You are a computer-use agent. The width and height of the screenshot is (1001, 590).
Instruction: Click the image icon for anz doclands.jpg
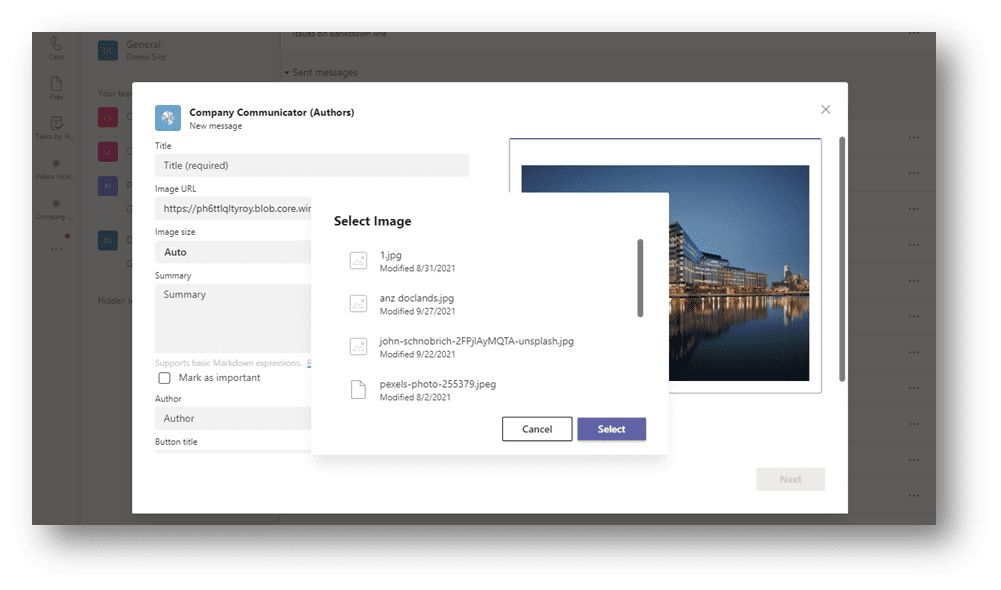pyautogui.click(x=358, y=303)
